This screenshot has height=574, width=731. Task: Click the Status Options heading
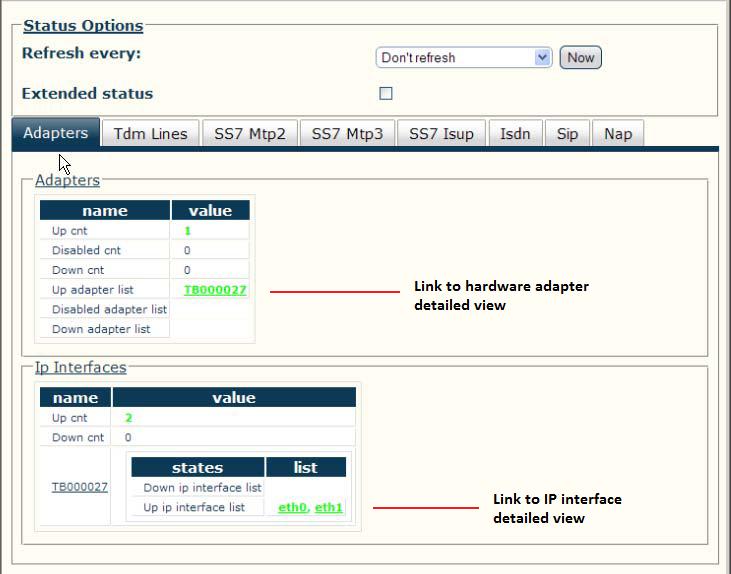point(83,26)
